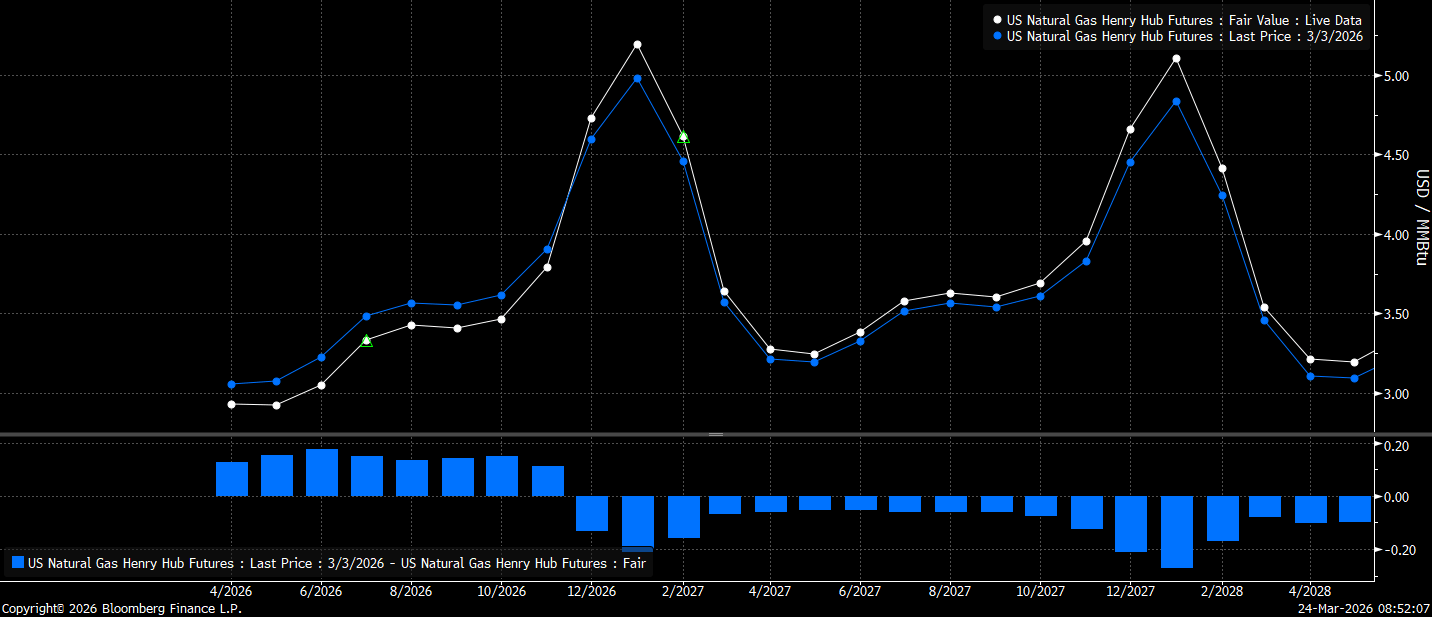1432x617 pixels.
Task: Click the green triangle marker near 7/2026
Action: coord(366,341)
